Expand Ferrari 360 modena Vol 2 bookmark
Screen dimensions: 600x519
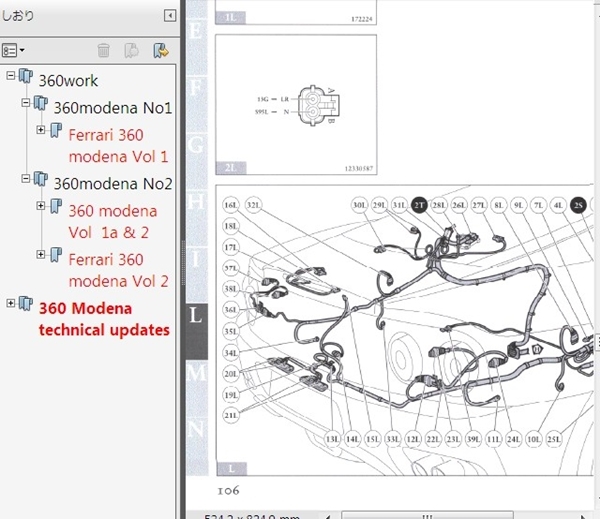(41, 254)
